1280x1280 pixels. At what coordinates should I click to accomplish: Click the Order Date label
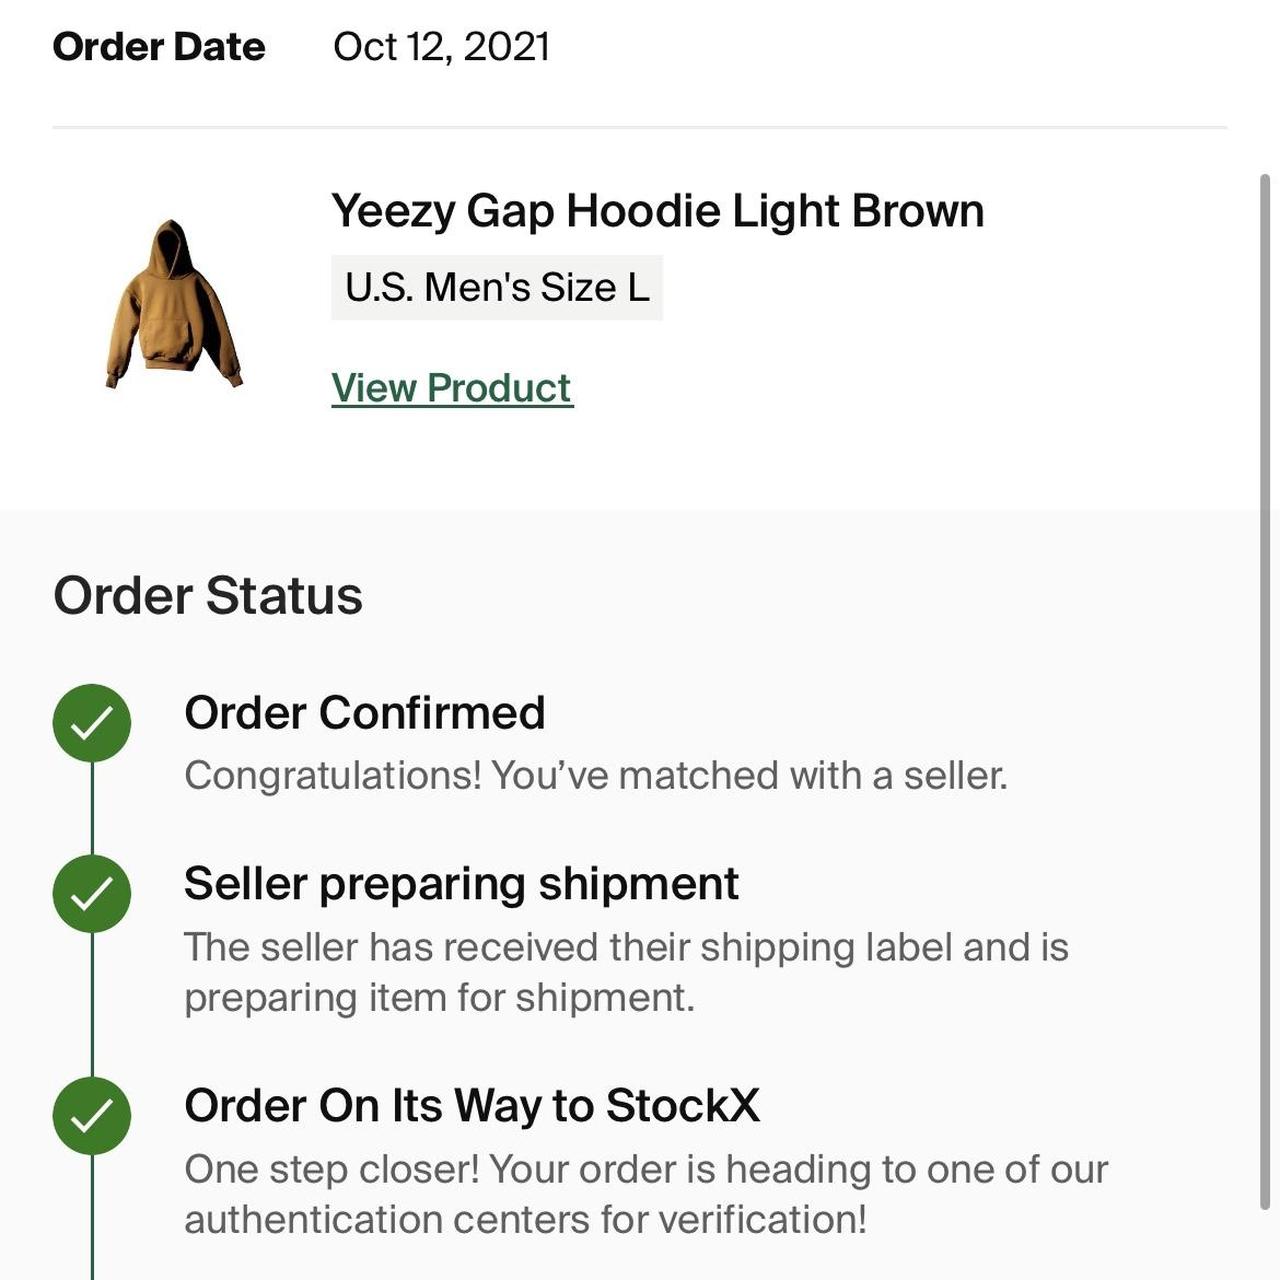[160, 45]
